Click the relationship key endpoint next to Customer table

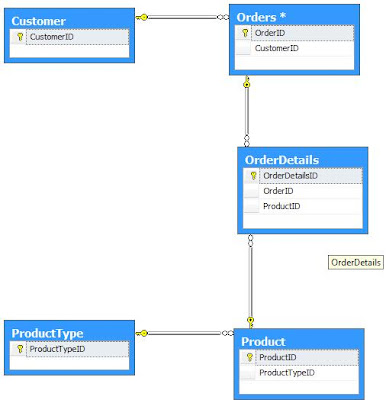point(142,17)
